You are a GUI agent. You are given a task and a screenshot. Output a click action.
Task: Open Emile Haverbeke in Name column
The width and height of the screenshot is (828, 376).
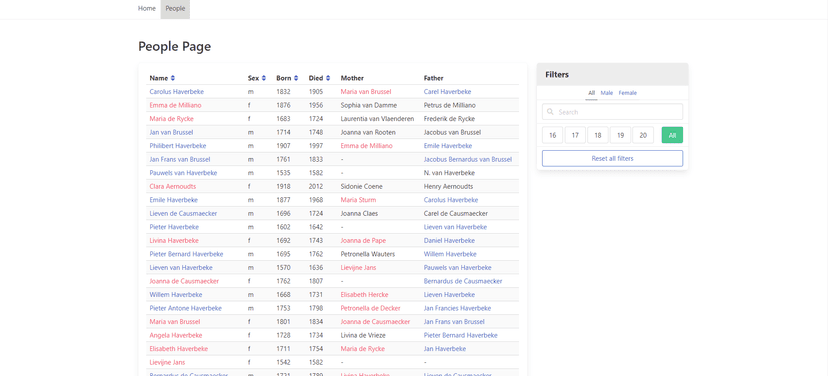click(x=174, y=200)
